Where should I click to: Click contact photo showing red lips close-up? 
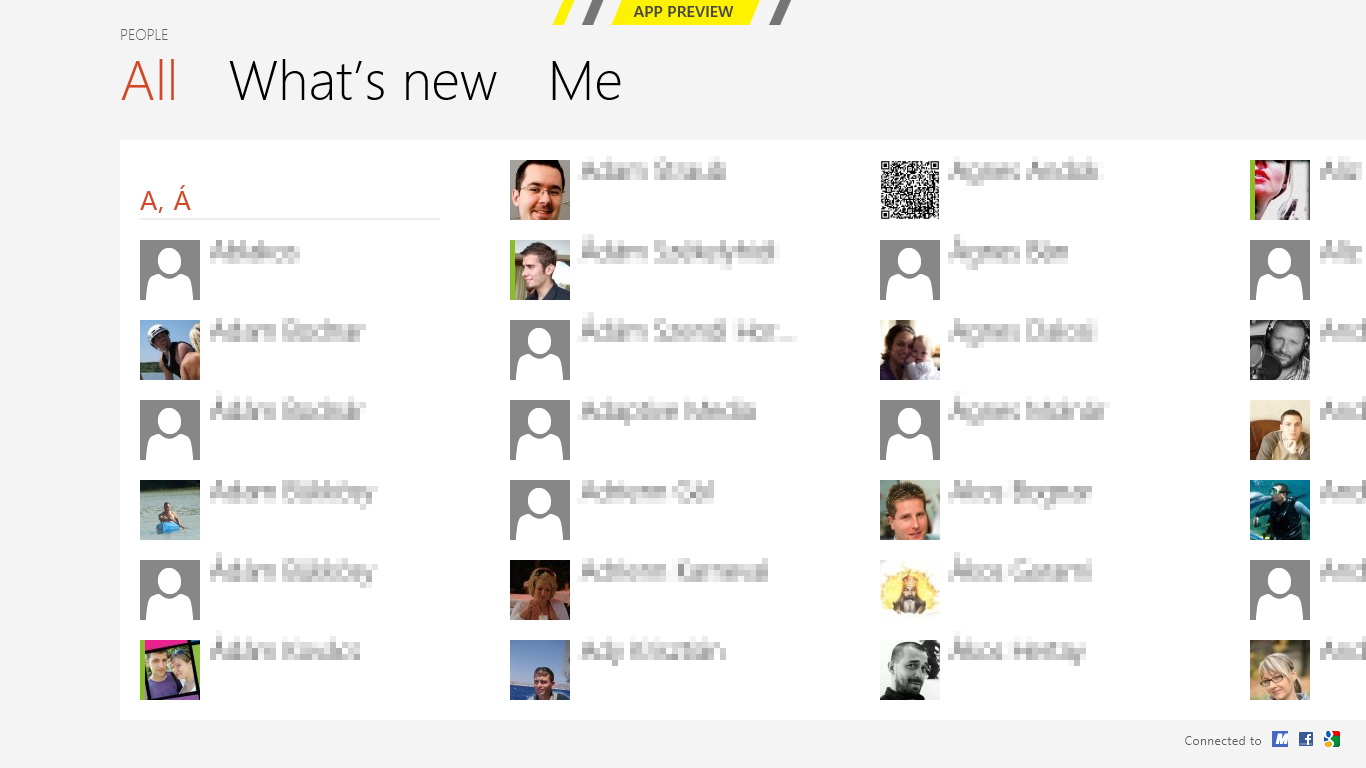click(1280, 190)
